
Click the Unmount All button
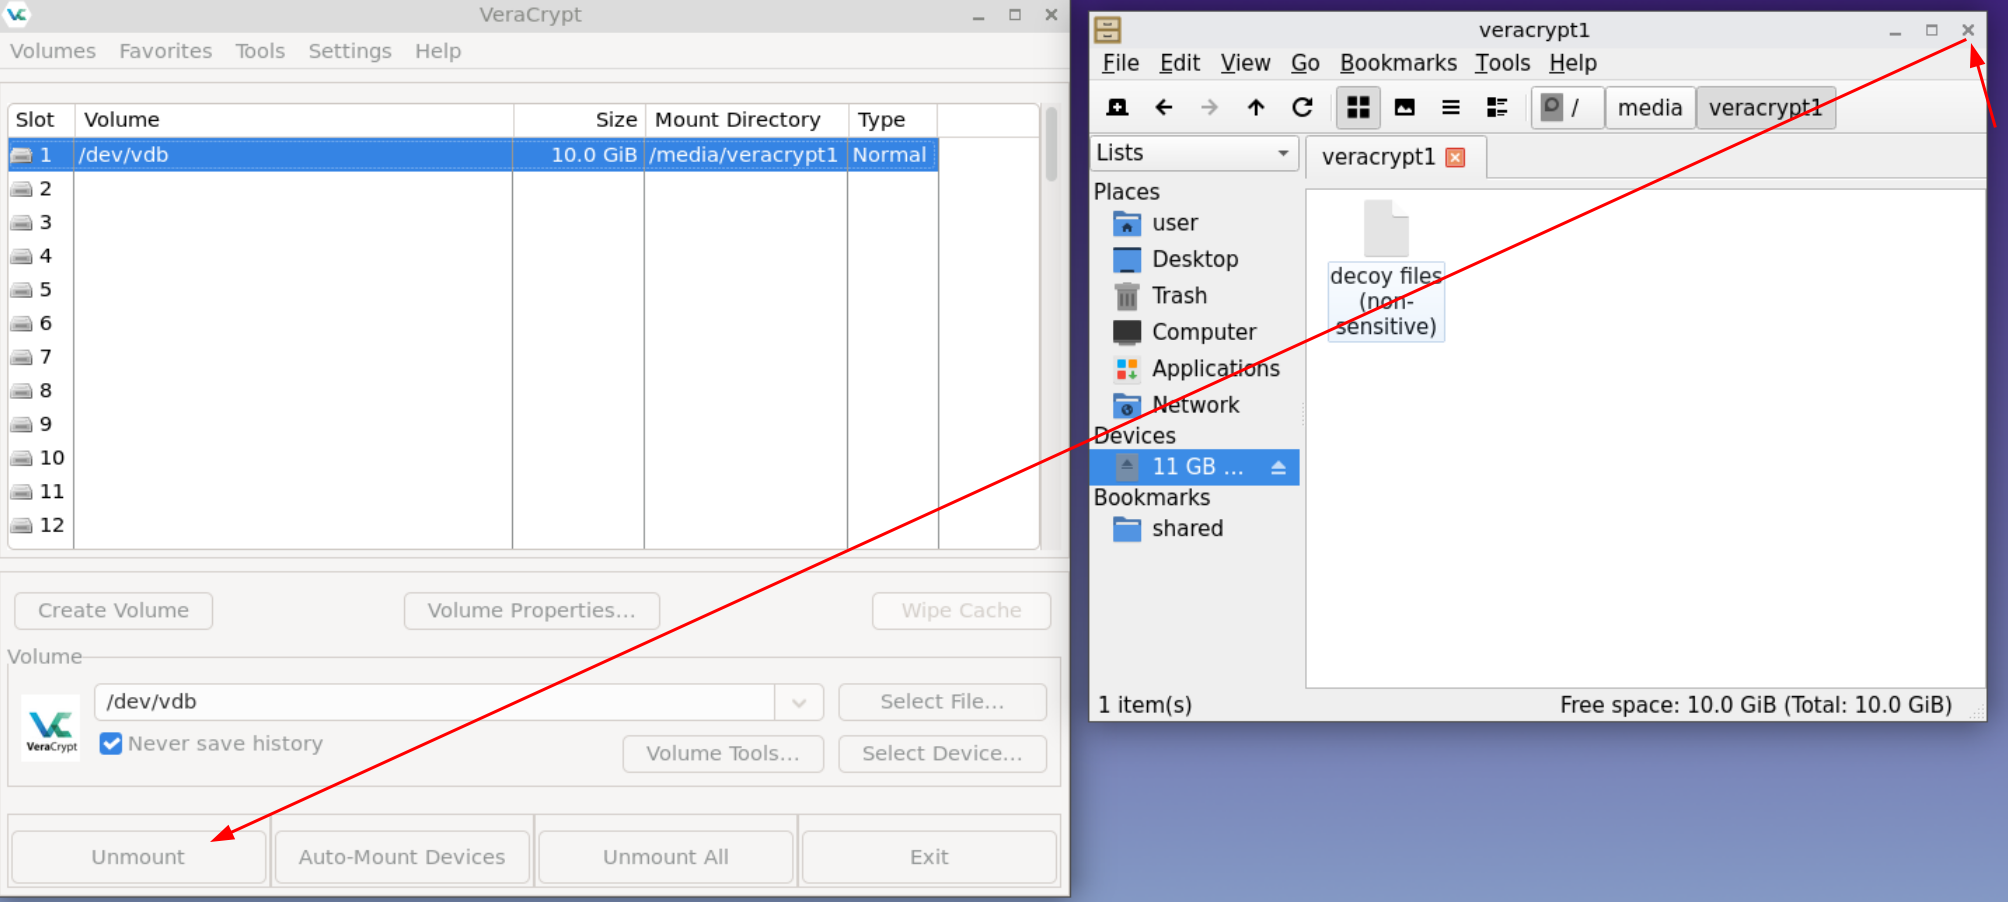666,857
